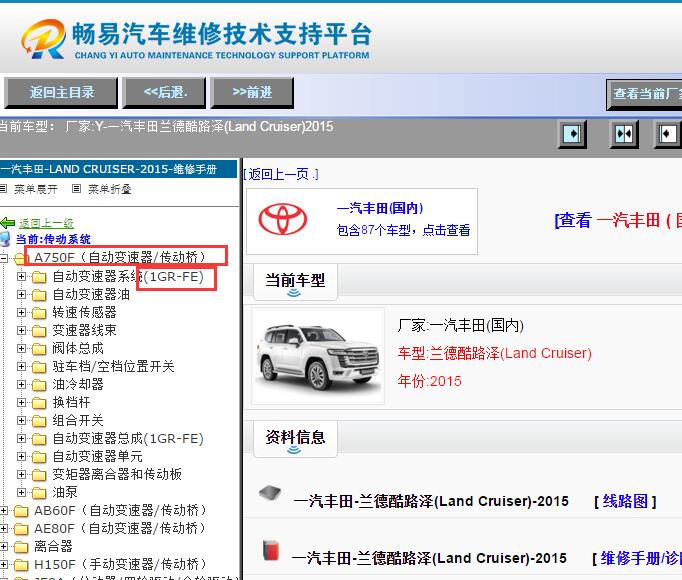Click the folder icon for 转速传感器
The height and width of the screenshot is (580, 682).
click(39, 313)
